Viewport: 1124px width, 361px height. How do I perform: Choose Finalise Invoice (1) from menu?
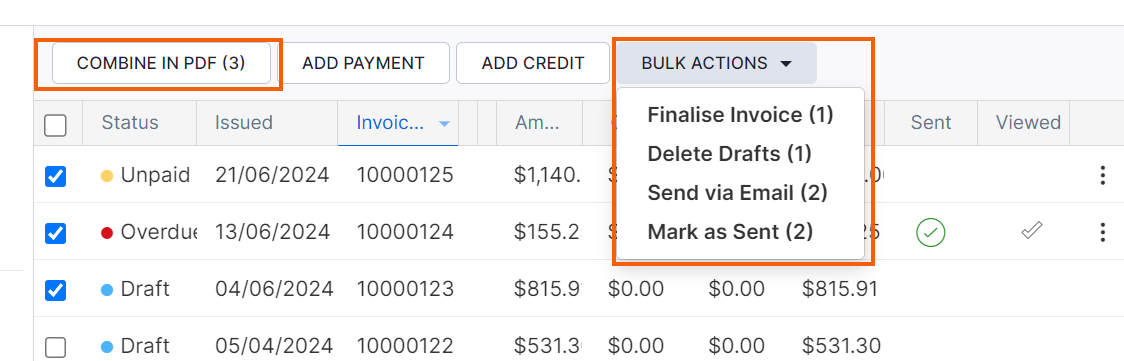[740, 115]
